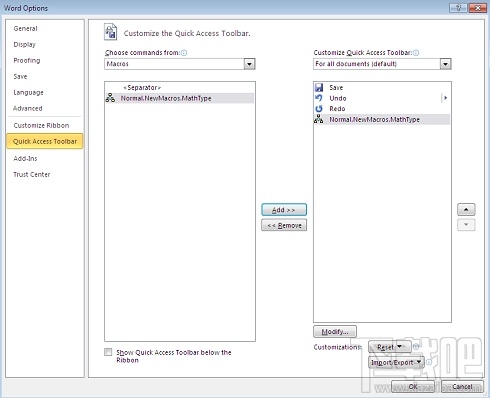Click the Move Up arrow button
The height and width of the screenshot is (398, 490).
click(466, 210)
